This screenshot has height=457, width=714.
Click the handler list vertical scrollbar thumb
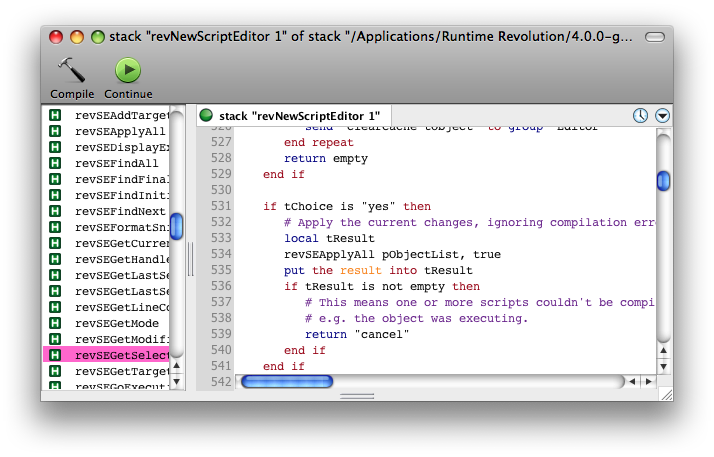[177, 226]
